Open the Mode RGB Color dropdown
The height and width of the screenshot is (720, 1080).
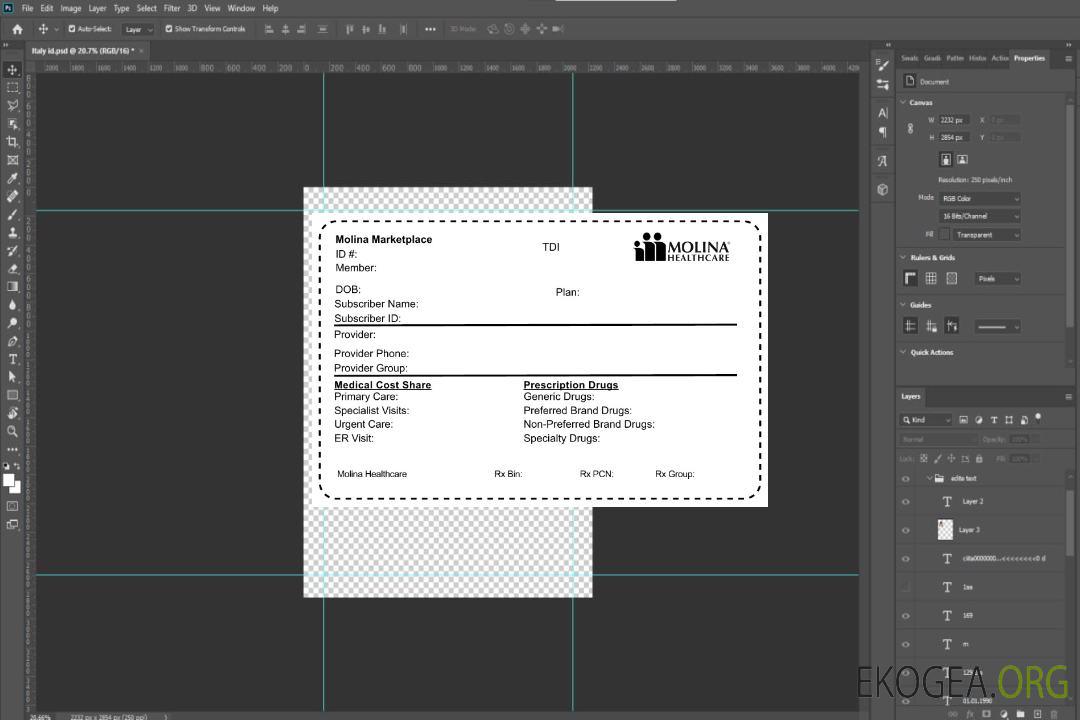point(980,198)
